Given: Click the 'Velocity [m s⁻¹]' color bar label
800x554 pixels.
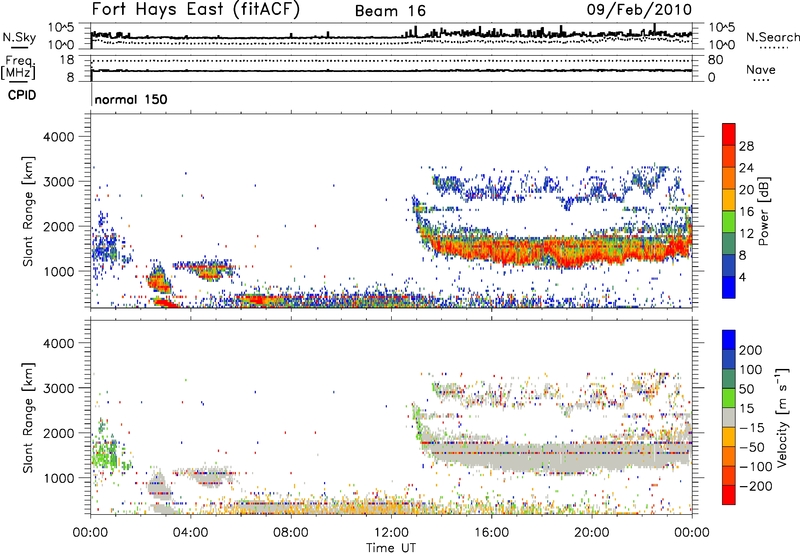Looking at the screenshot, I should [782, 417].
